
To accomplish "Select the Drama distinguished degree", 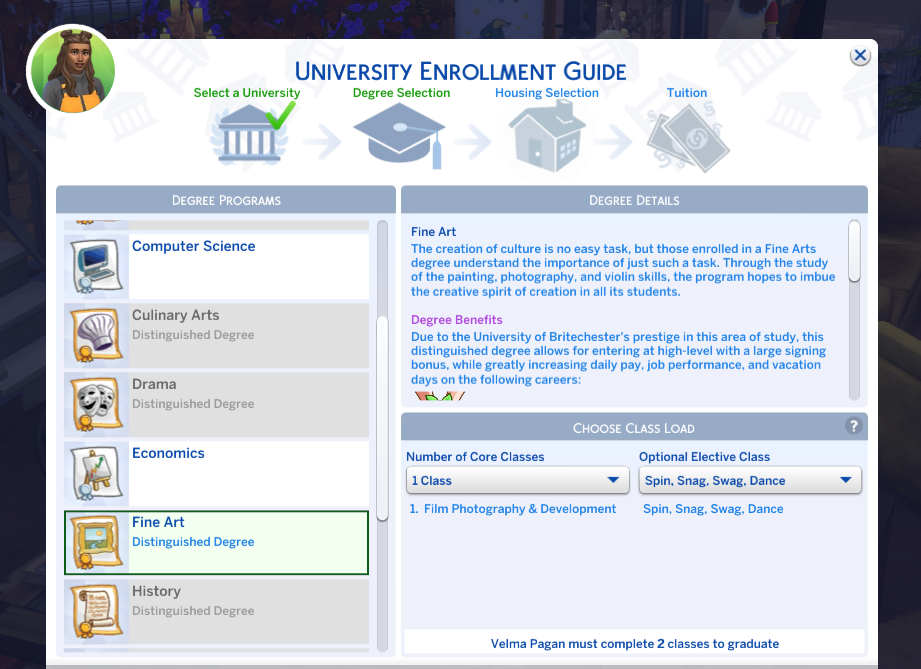I will [217, 405].
